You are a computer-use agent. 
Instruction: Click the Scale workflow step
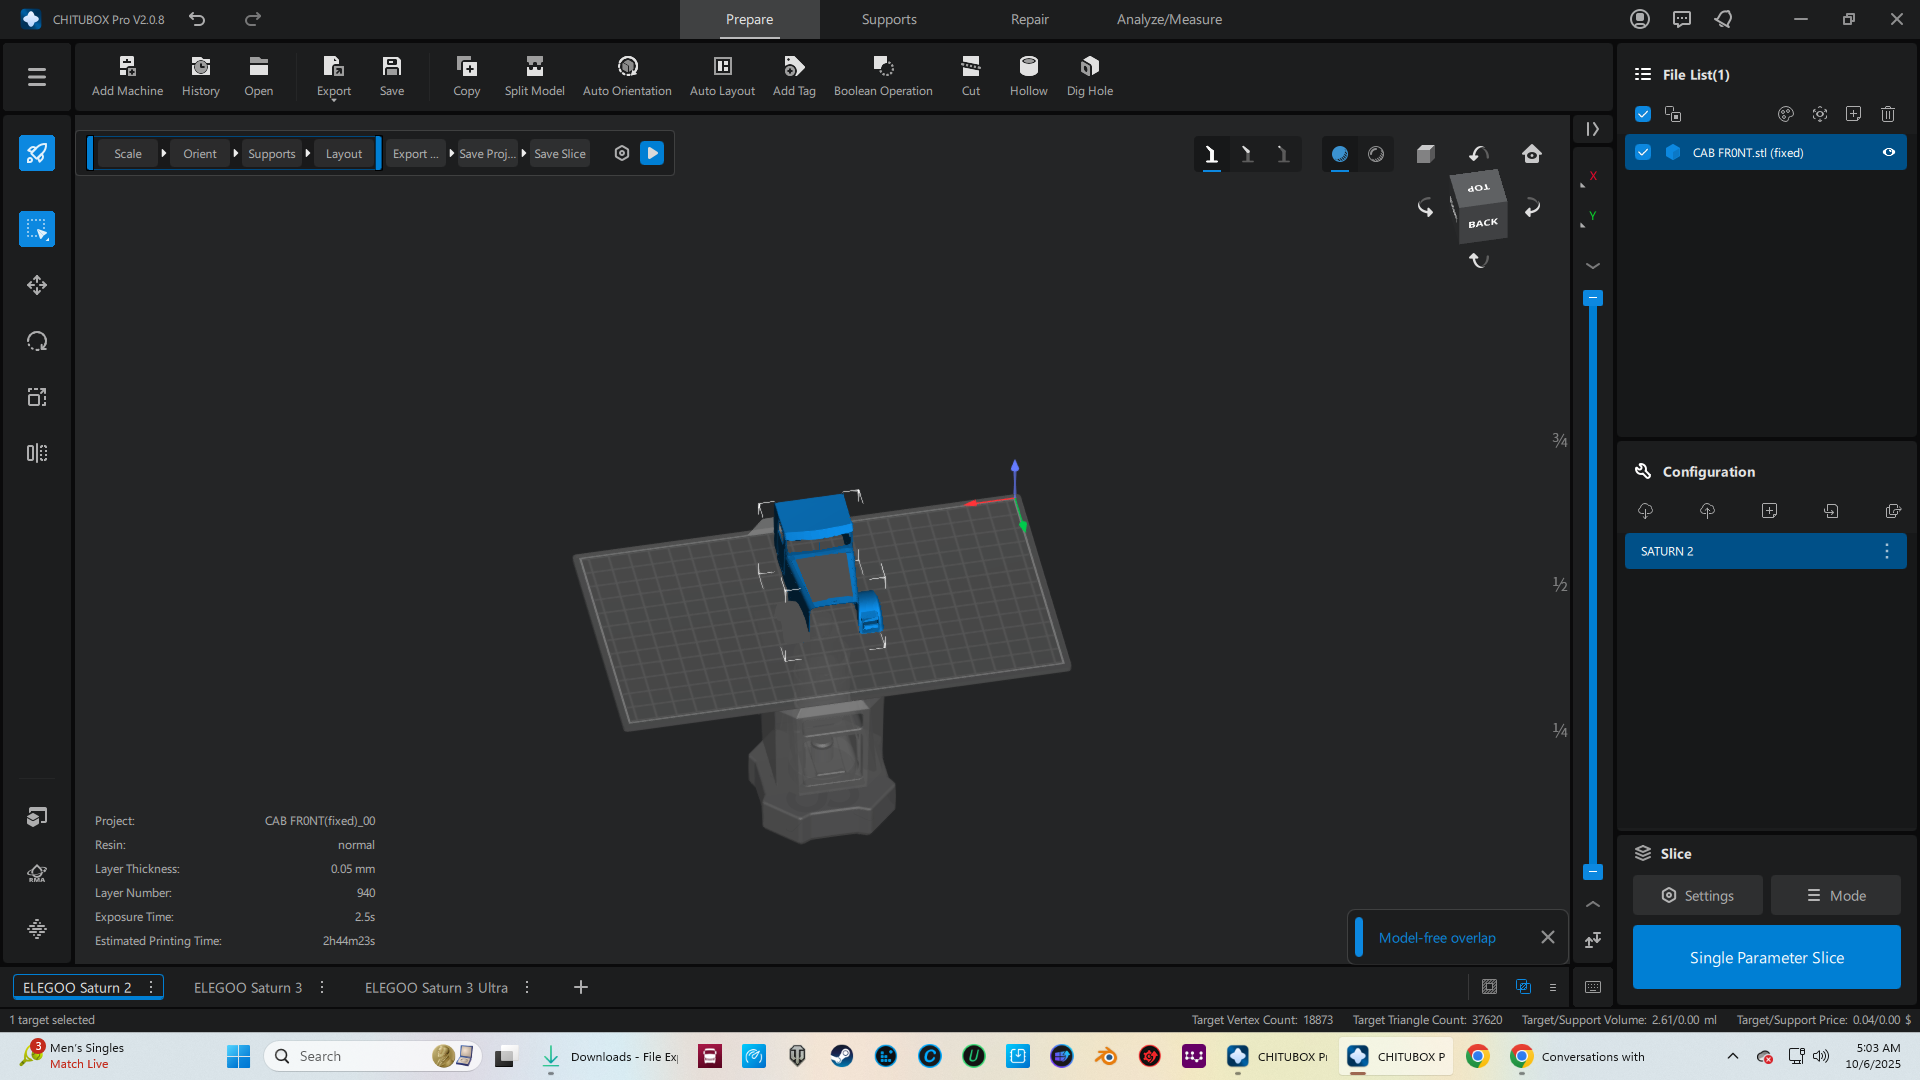(128, 153)
